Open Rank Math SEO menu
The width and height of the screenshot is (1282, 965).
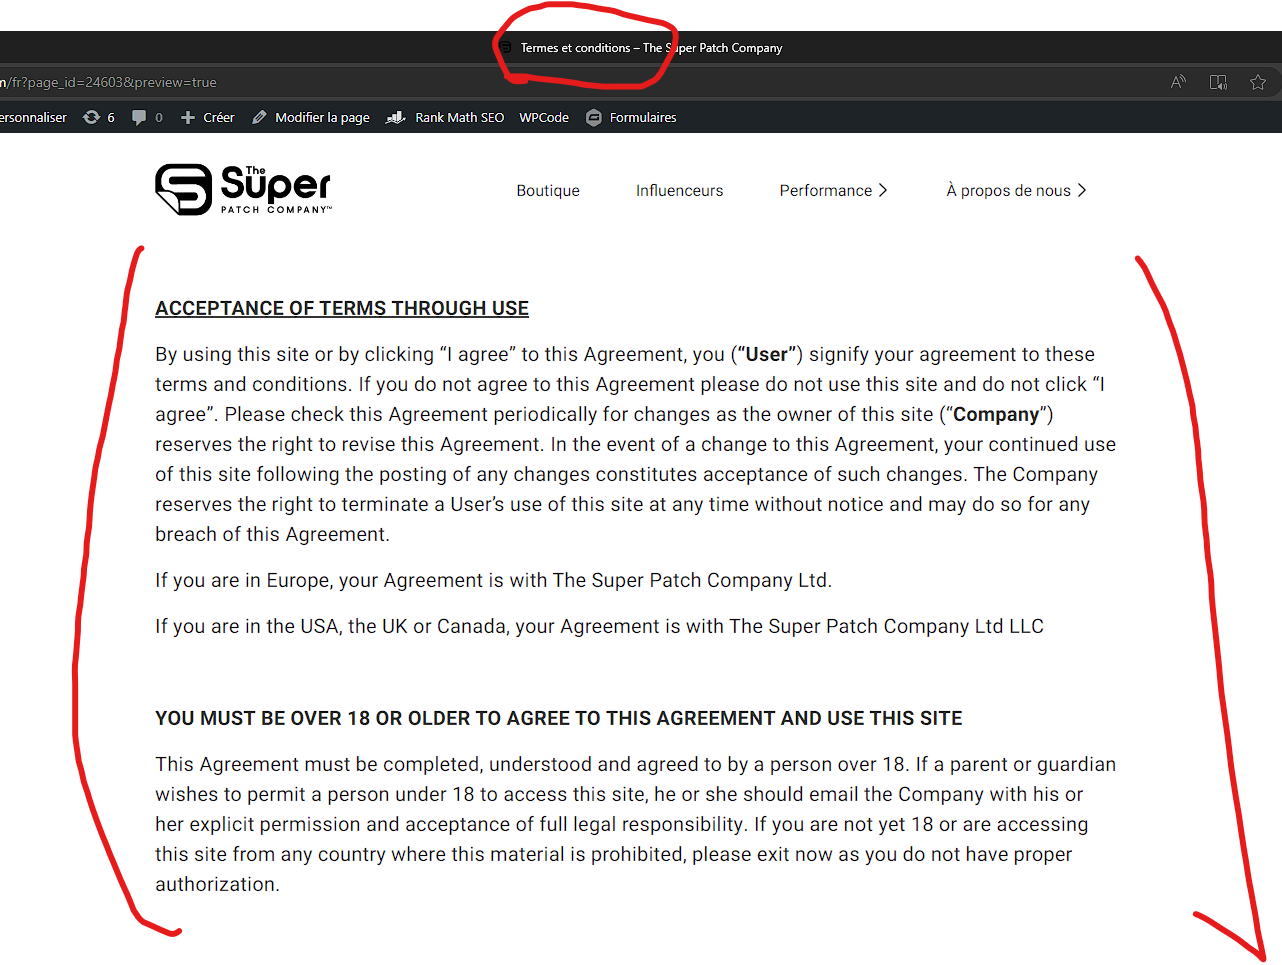point(445,117)
